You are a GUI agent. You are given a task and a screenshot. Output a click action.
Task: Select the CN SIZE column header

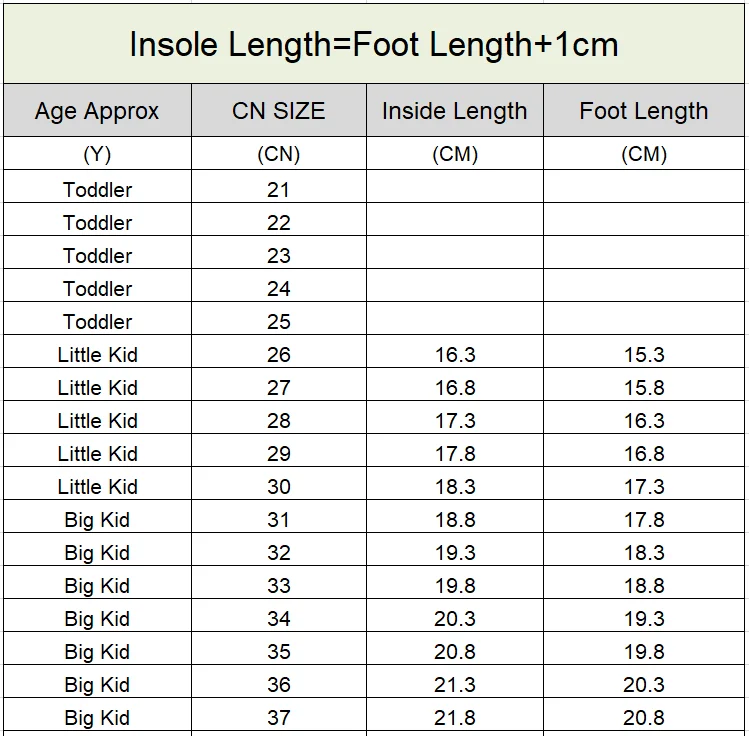[279, 111]
